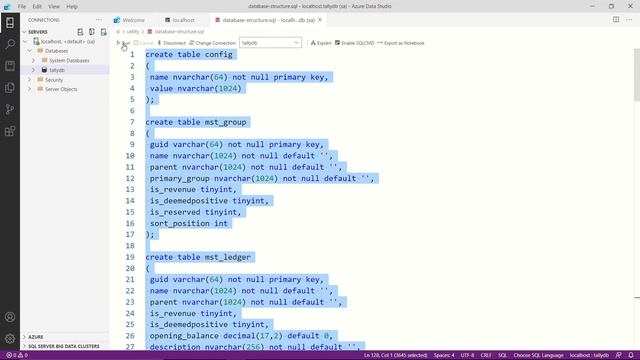Click the Split Editor icon
Screen dimensions: 640x360
click(616, 20)
